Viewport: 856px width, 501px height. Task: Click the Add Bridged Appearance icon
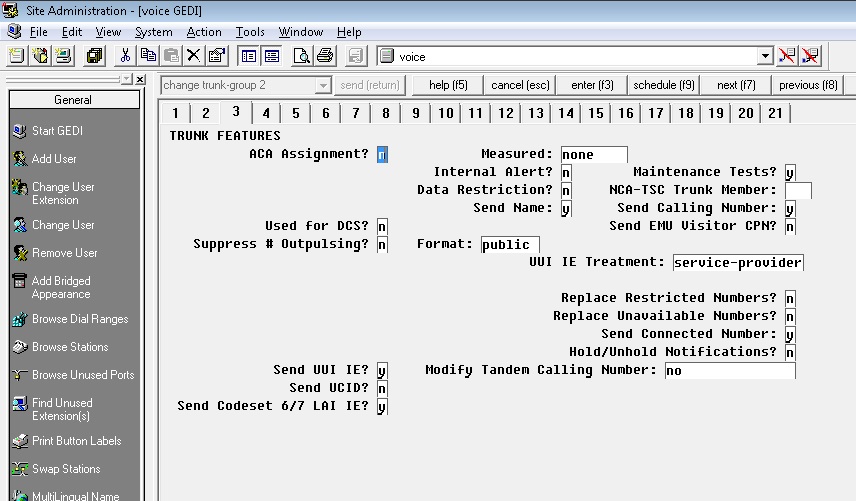click(x=20, y=281)
